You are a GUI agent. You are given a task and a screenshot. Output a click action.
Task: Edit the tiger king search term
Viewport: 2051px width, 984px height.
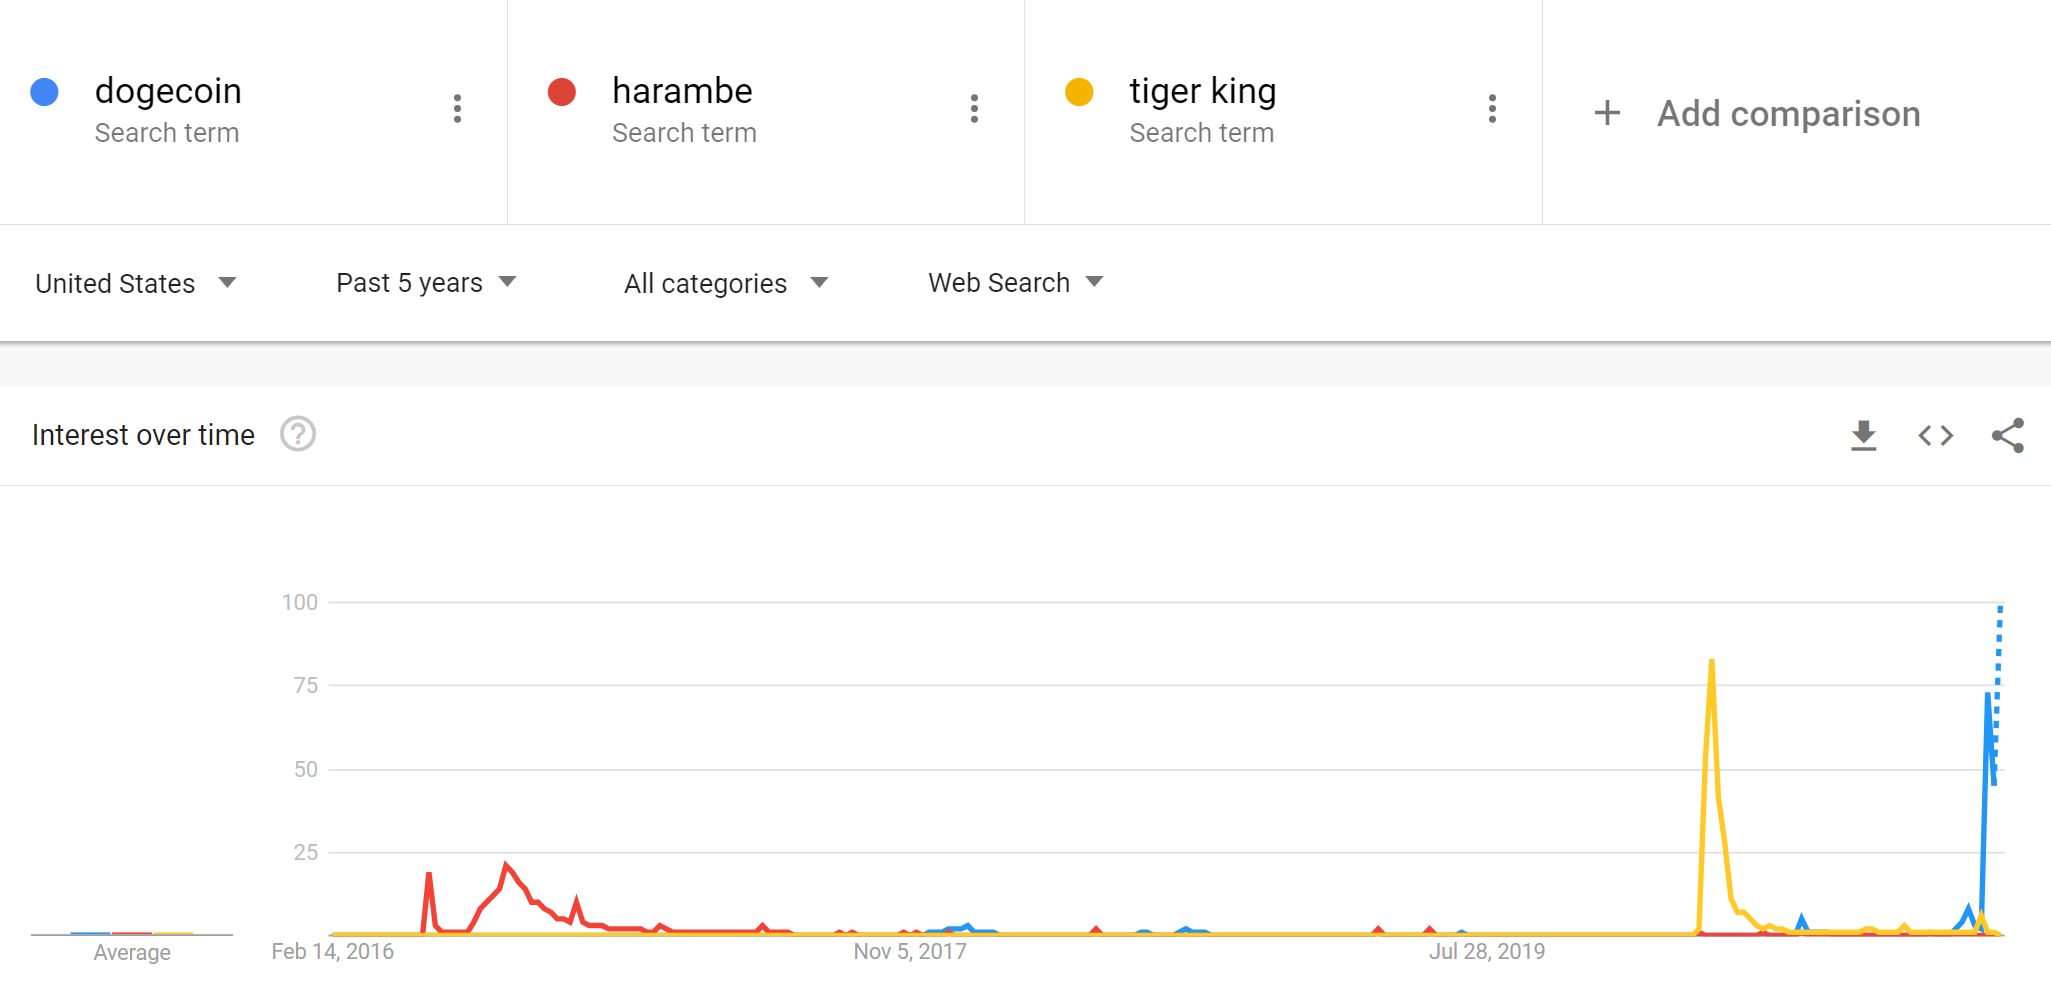click(x=1202, y=91)
